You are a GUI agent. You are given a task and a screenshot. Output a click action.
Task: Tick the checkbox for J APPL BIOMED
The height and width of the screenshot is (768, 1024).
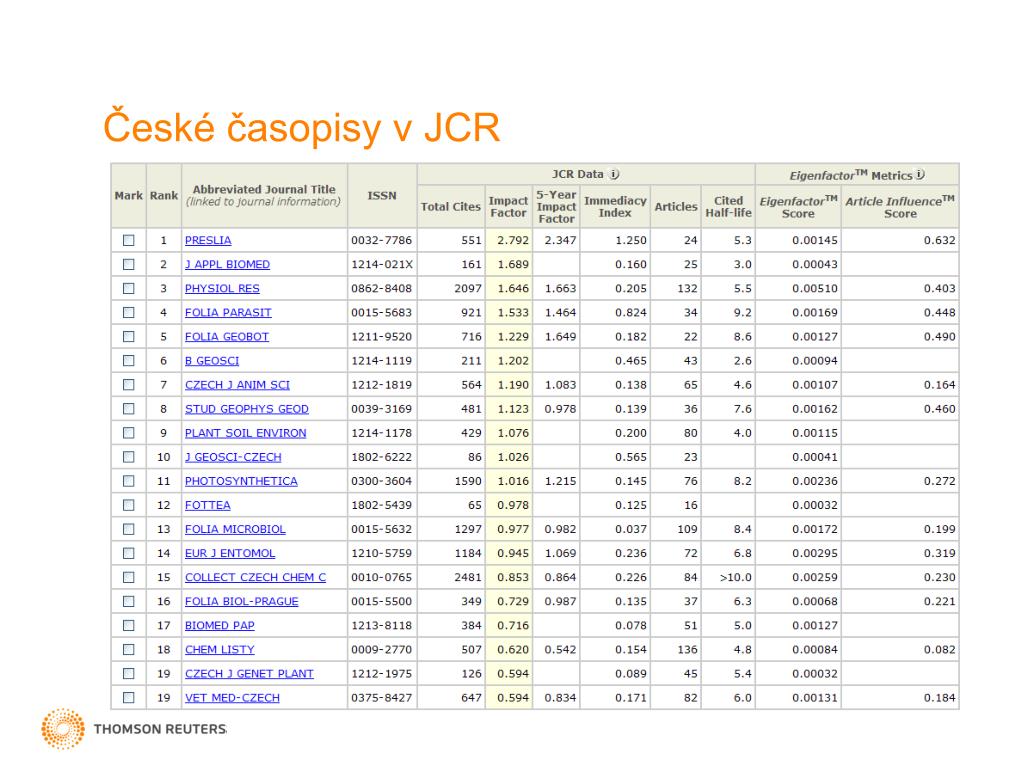pyautogui.click(x=129, y=264)
